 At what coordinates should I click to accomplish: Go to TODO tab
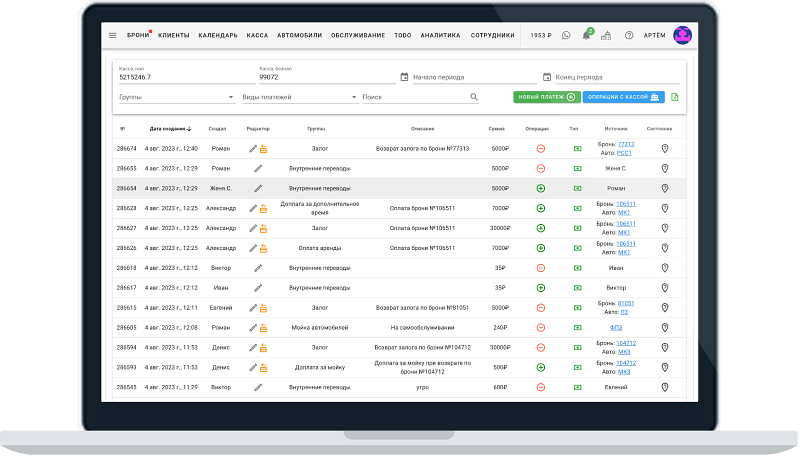pos(403,35)
